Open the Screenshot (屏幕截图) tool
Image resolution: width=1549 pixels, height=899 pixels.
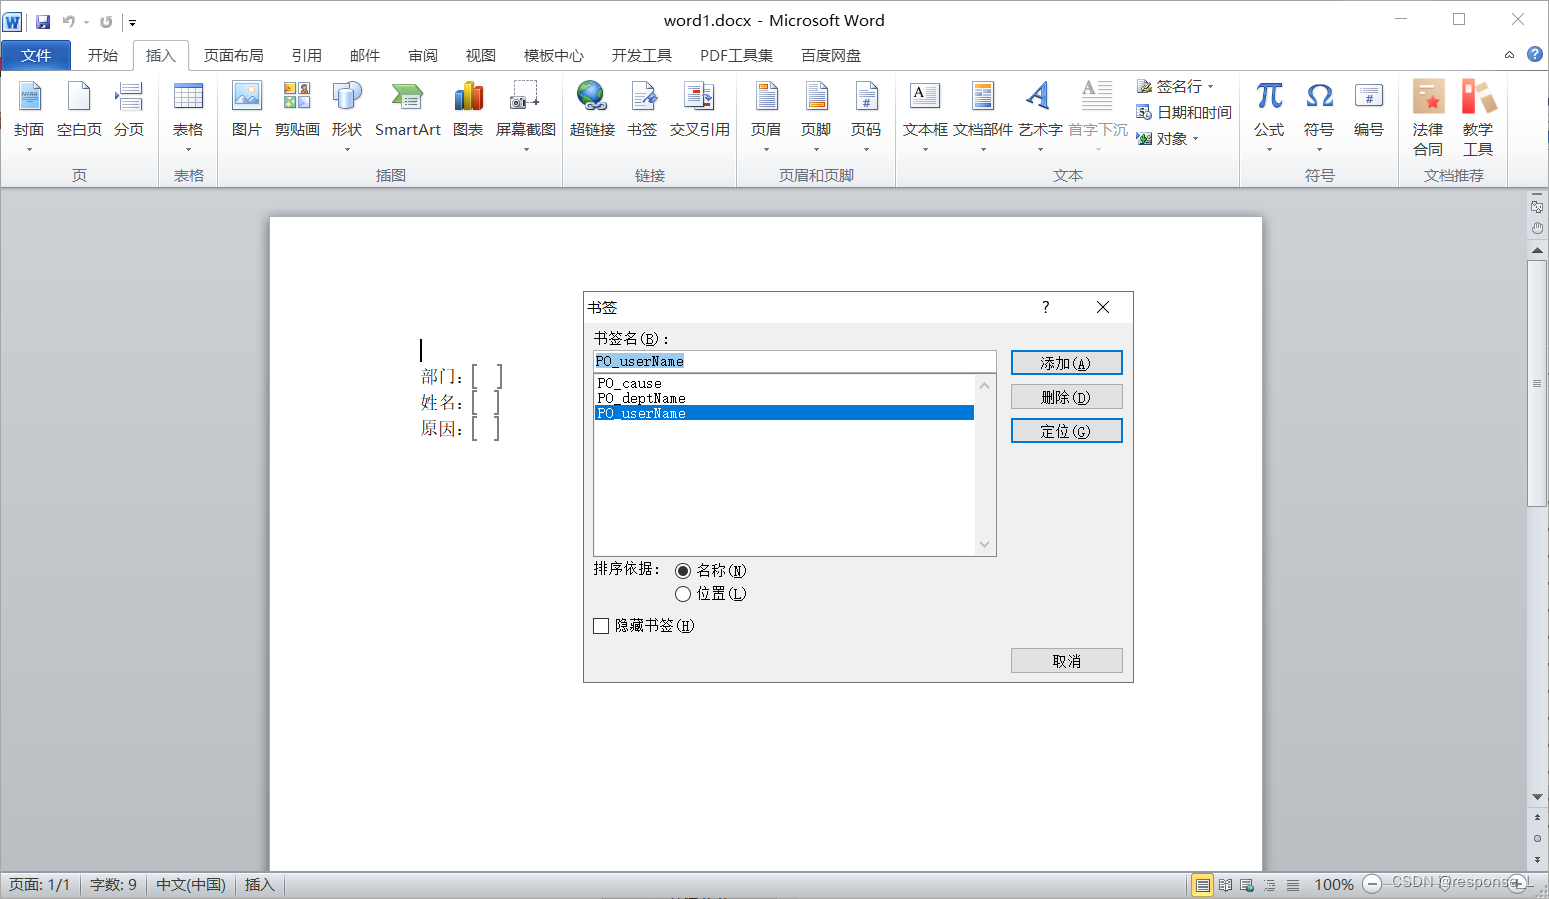[526, 115]
